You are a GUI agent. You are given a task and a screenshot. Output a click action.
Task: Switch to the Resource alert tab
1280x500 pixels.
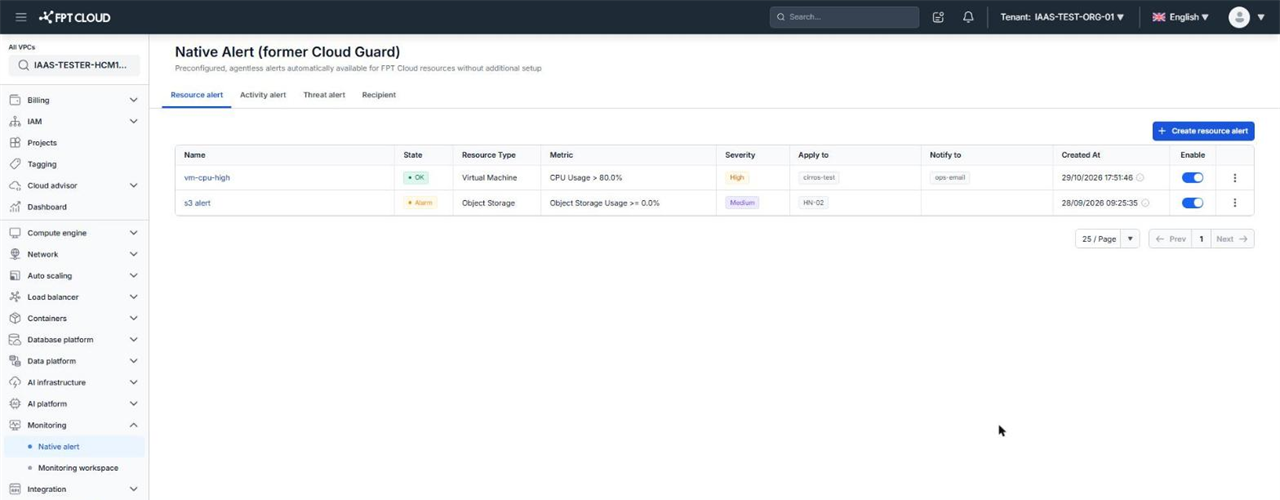197,95
